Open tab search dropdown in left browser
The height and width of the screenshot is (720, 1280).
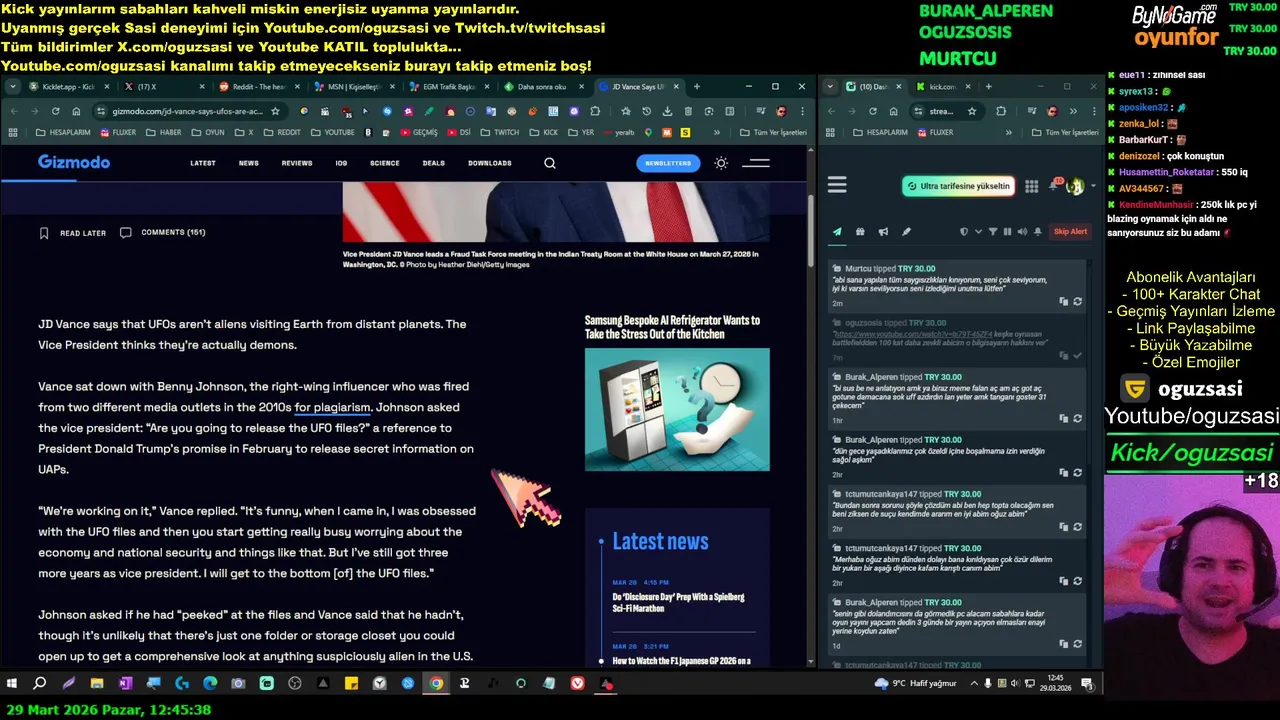tap(12, 87)
